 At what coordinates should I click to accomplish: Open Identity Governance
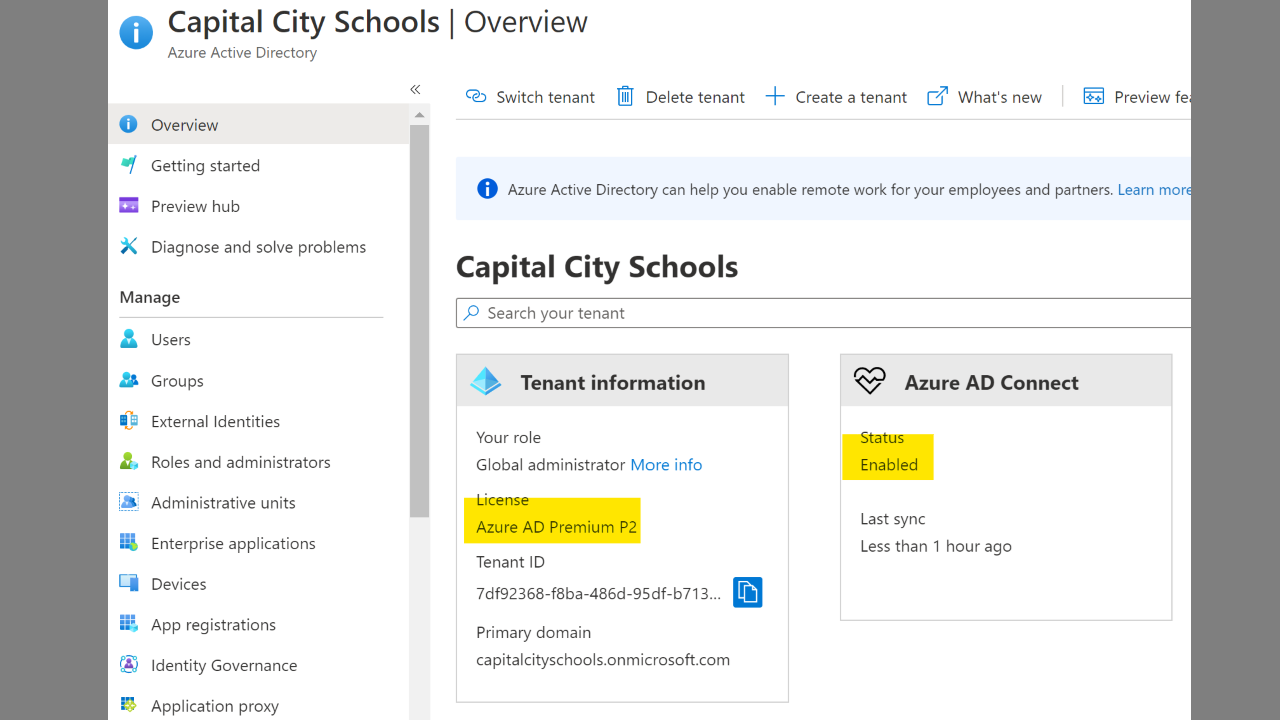(x=258, y=665)
